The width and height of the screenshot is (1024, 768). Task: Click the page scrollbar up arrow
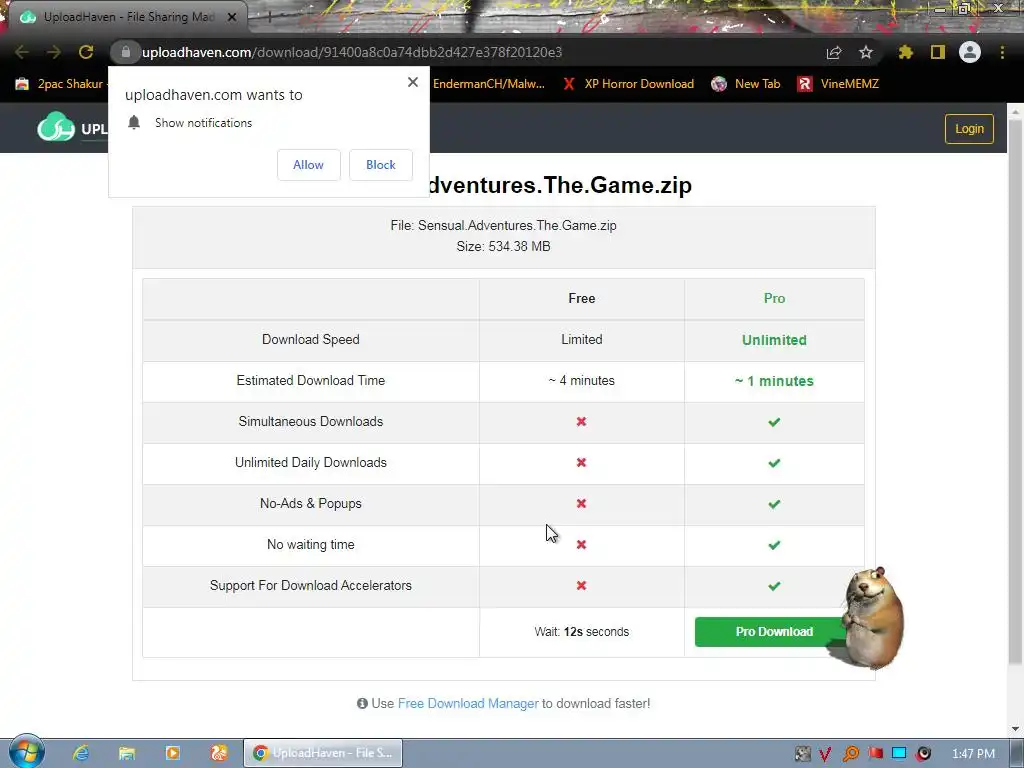(x=1016, y=112)
